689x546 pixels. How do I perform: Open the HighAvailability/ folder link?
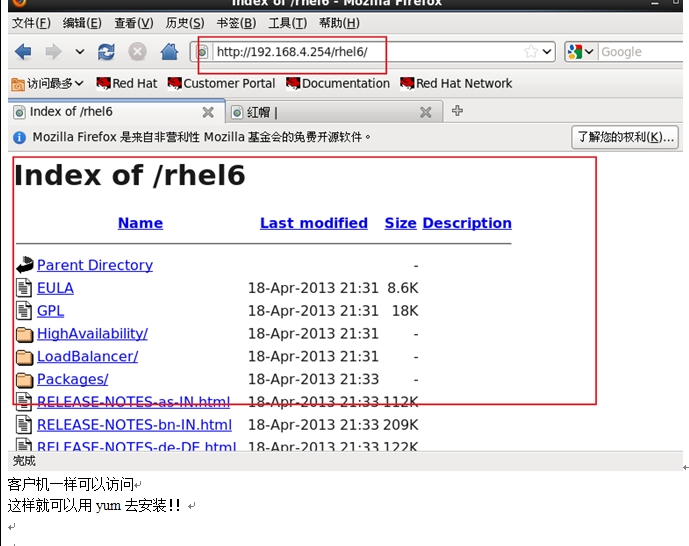(92, 334)
